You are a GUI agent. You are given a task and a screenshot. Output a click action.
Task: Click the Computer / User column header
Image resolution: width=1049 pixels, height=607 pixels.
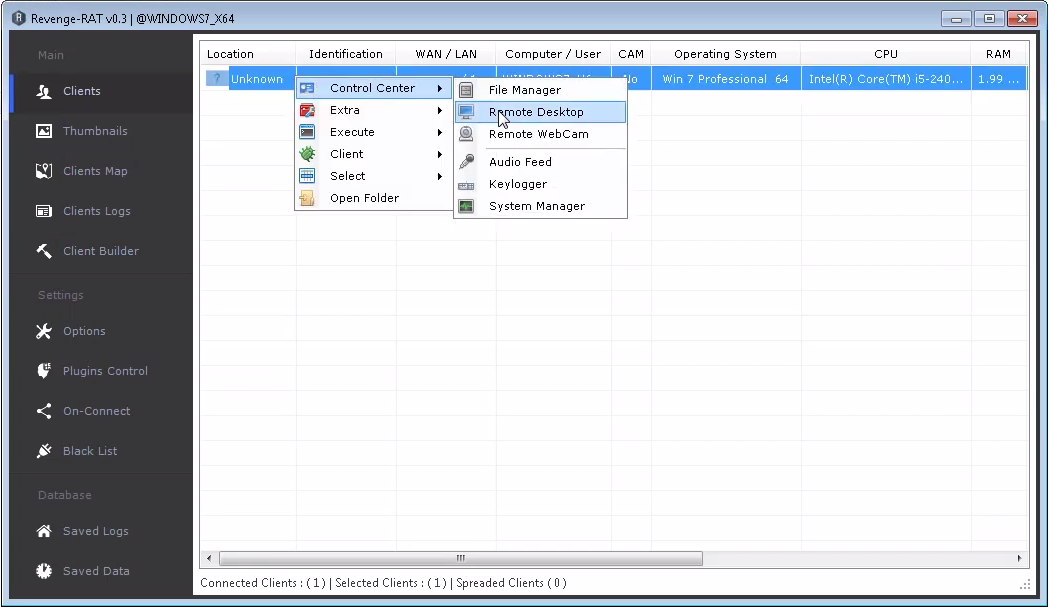[x=553, y=54]
